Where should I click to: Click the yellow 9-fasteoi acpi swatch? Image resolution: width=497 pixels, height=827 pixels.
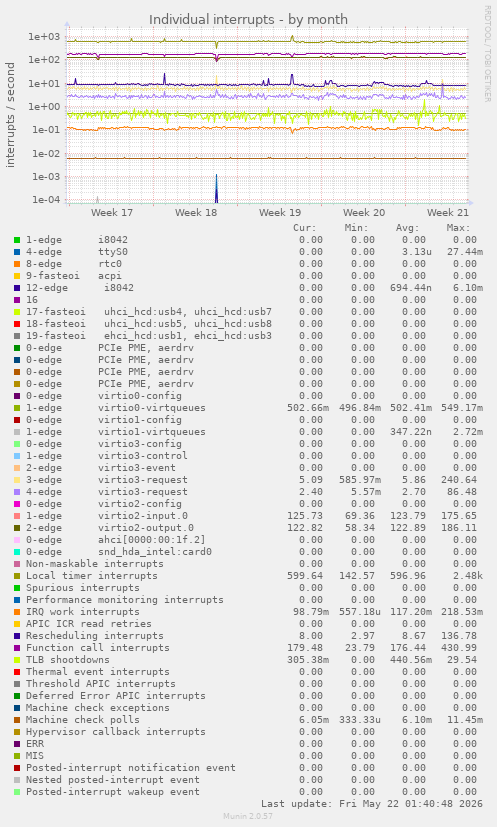click(x=17, y=276)
